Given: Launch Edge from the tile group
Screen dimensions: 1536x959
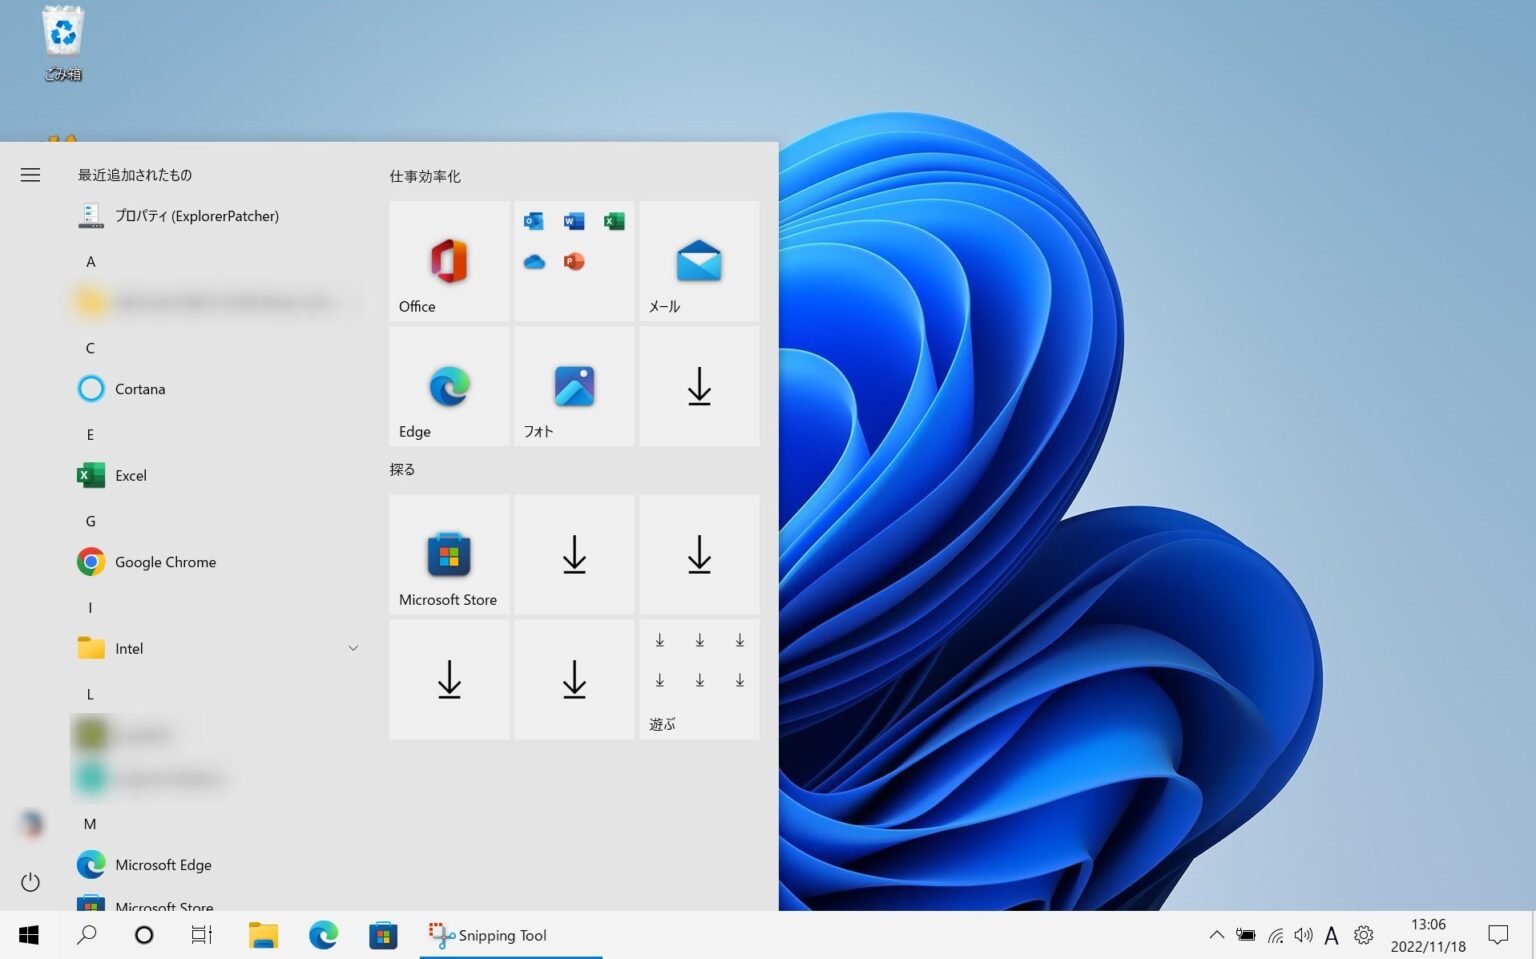Looking at the screenshot, I should 447,386.
